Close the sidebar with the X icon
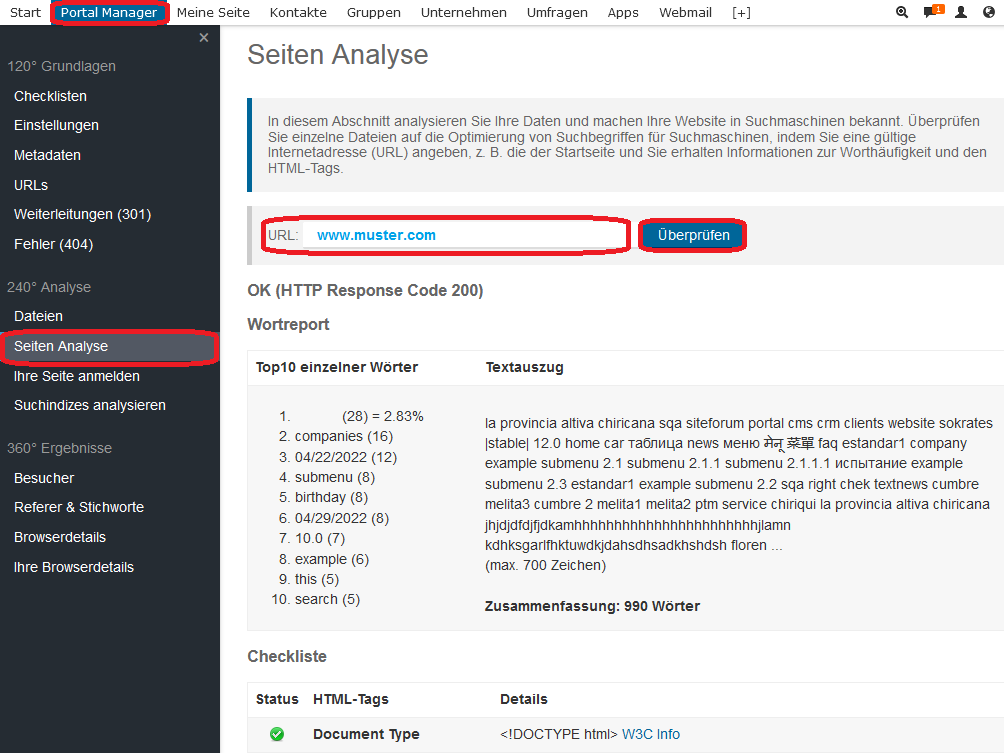 point(204,38)
